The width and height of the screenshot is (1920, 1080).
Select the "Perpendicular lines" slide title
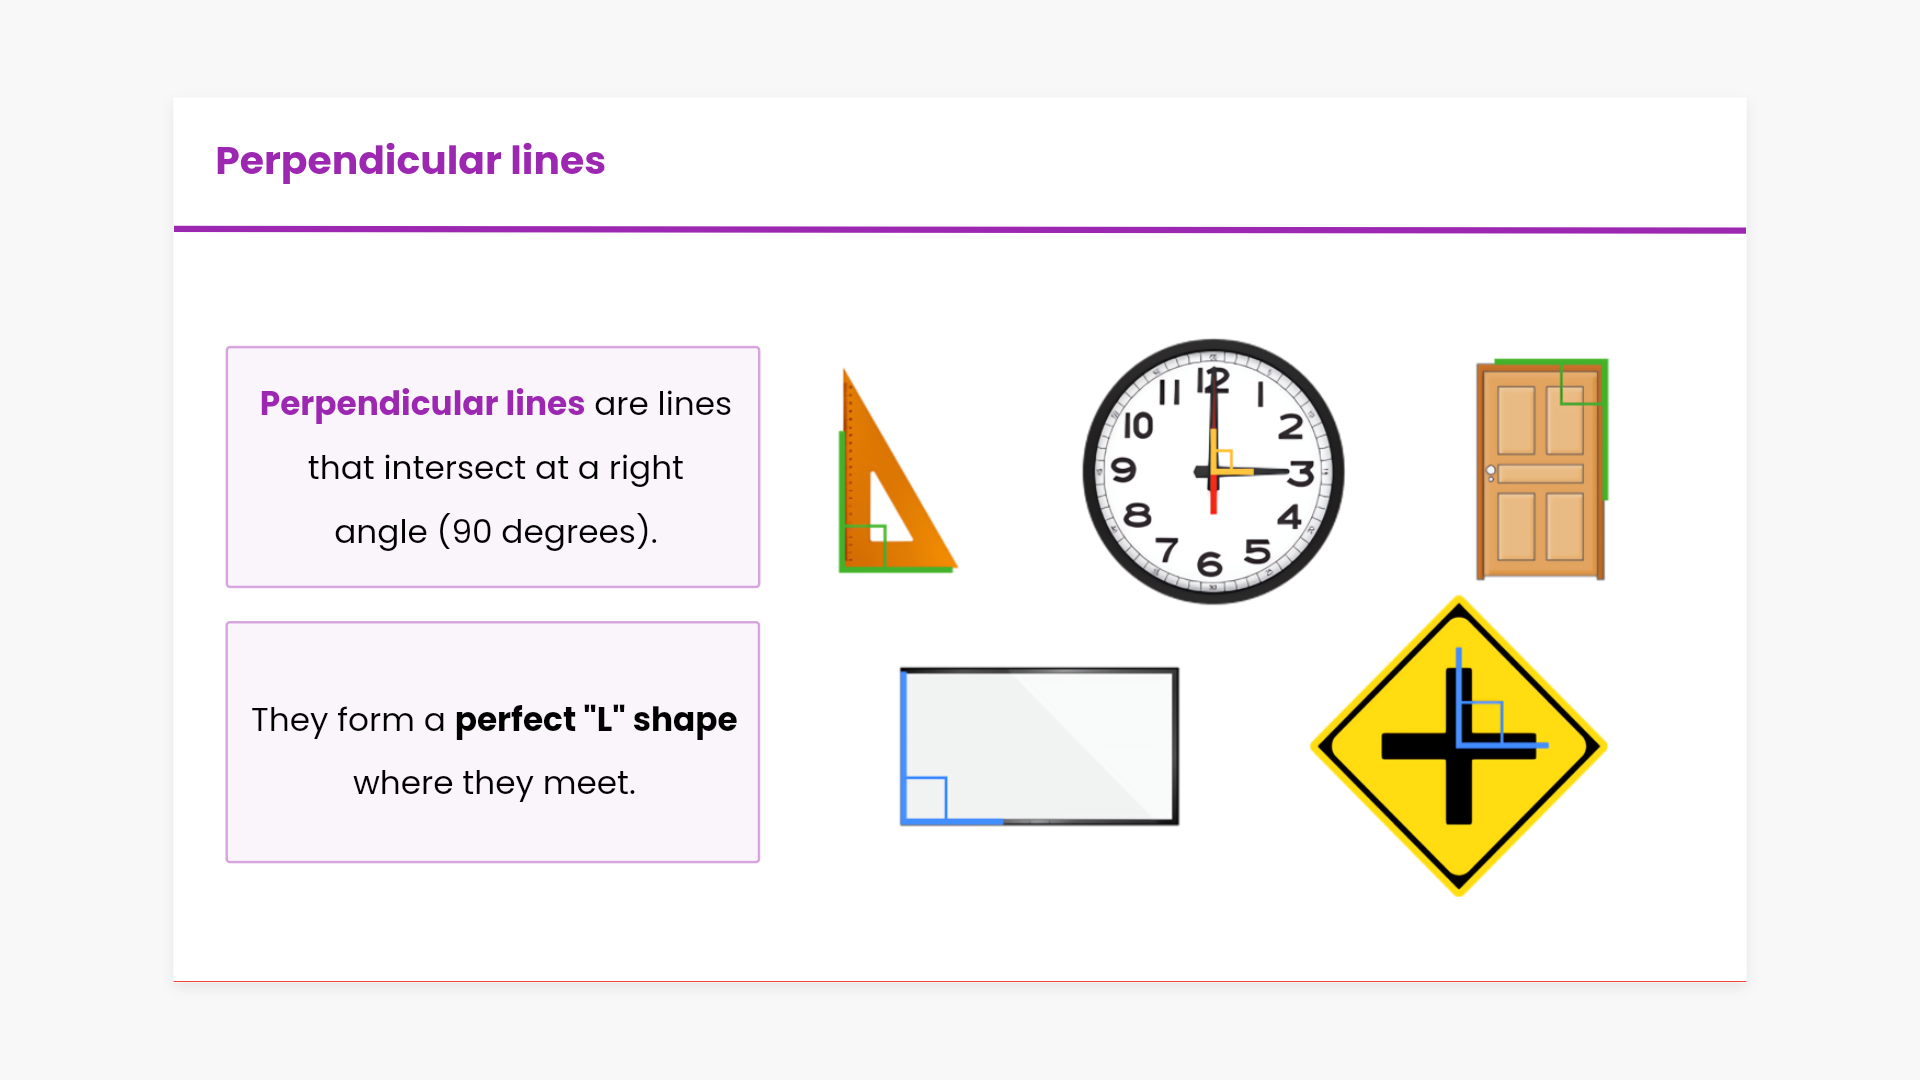[x=410, y=160]
